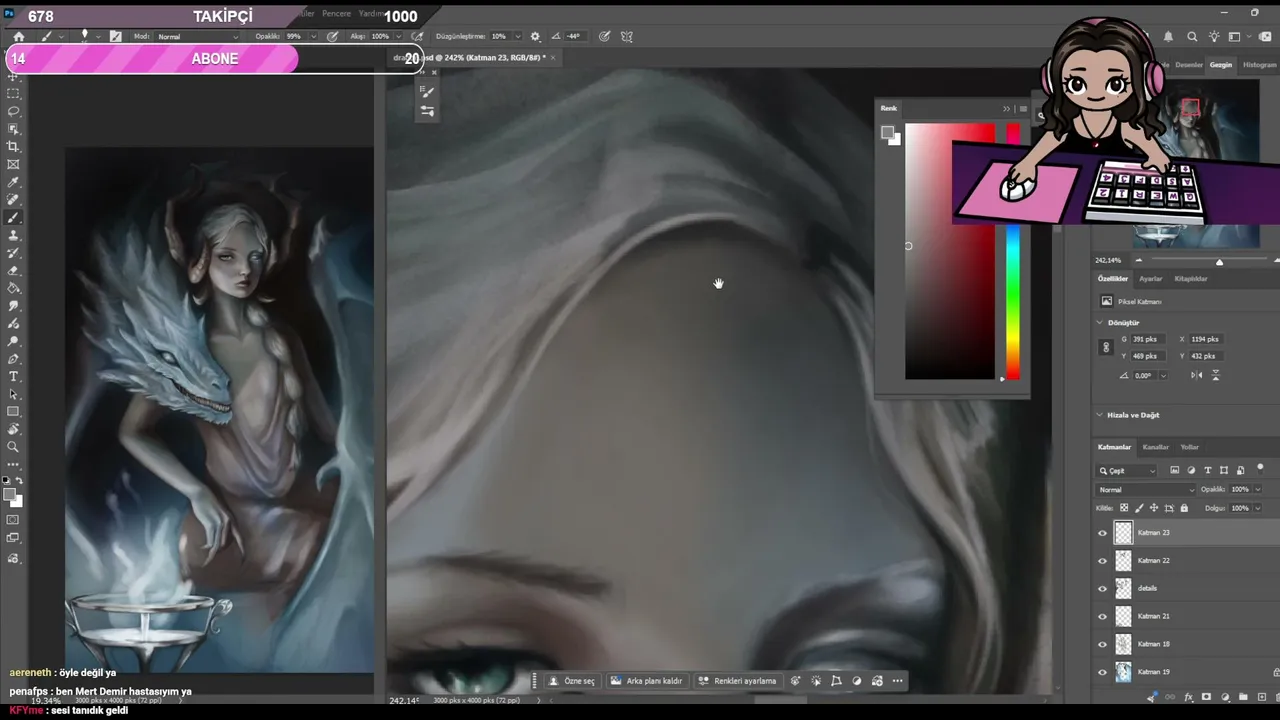Select the Eyedropper tool

14,182
